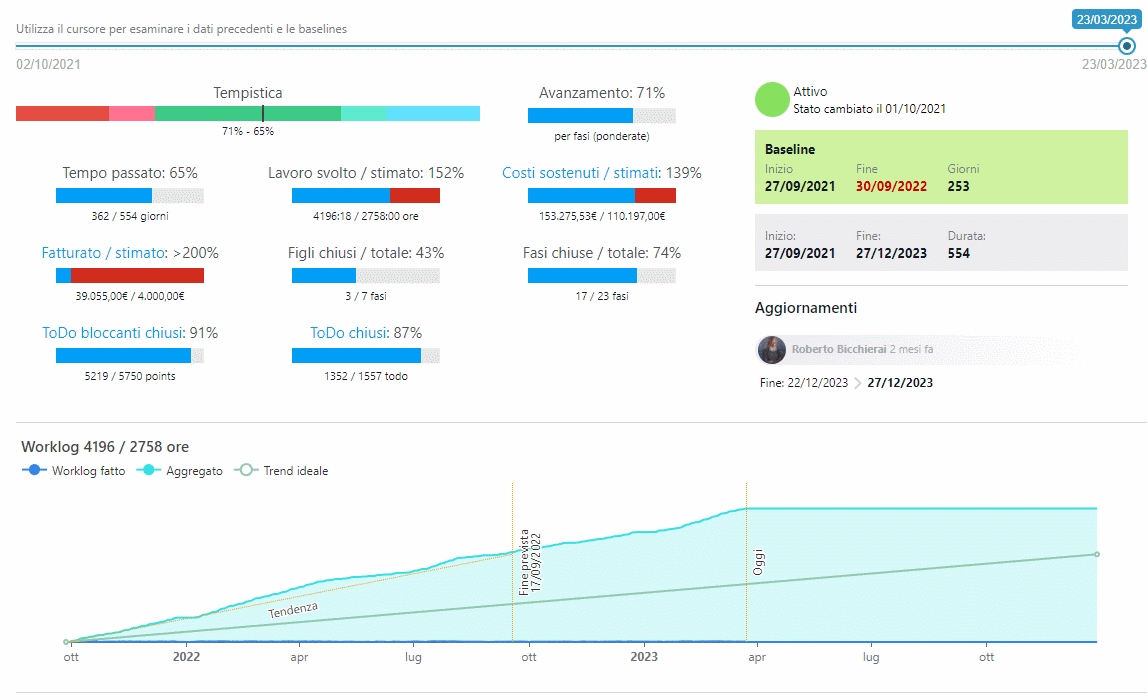The height and width of the screenshot is (700, 1148).
Task: Click the Fasi chiuse / totale bar
Action: click(x=601, y=276)
